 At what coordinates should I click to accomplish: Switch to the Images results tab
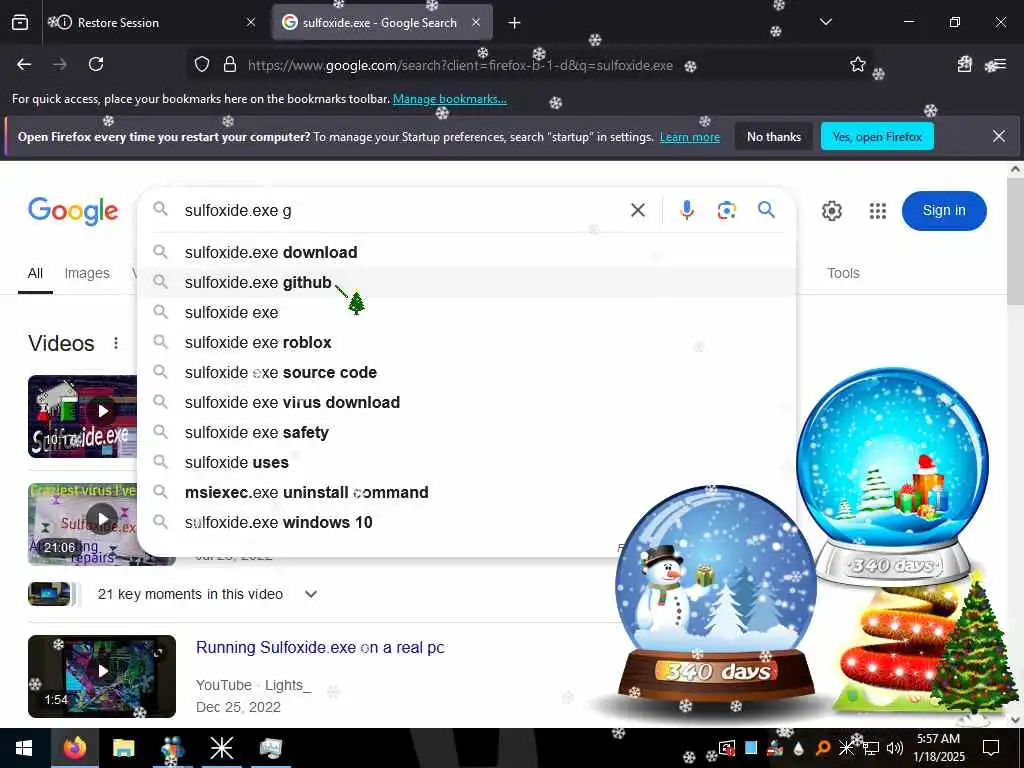(87, 274)
